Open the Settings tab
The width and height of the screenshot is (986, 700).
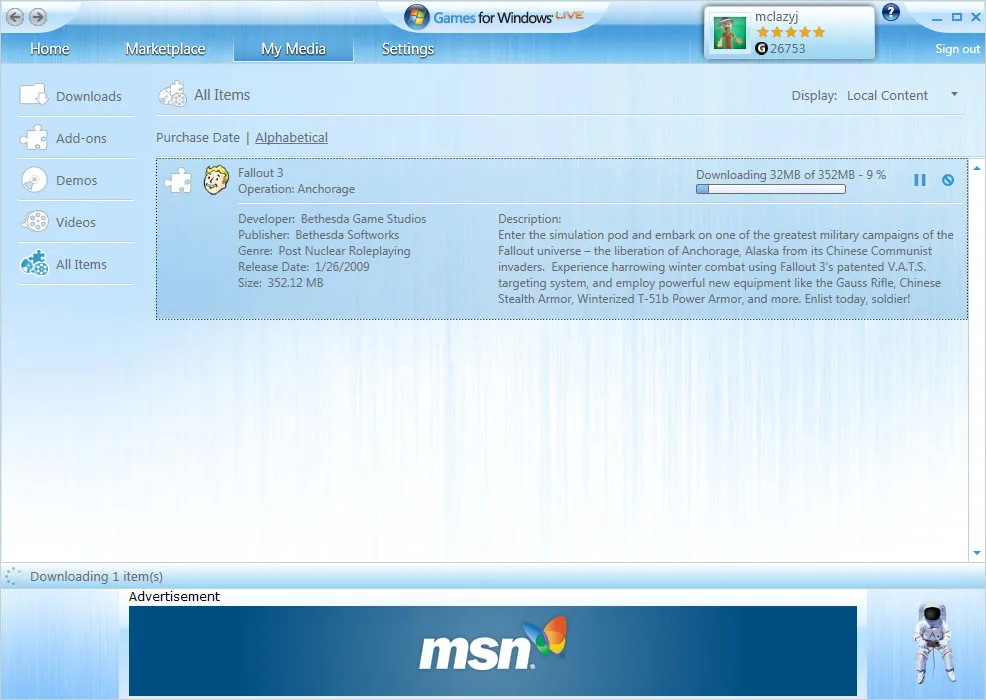click(x=407, y=49)
